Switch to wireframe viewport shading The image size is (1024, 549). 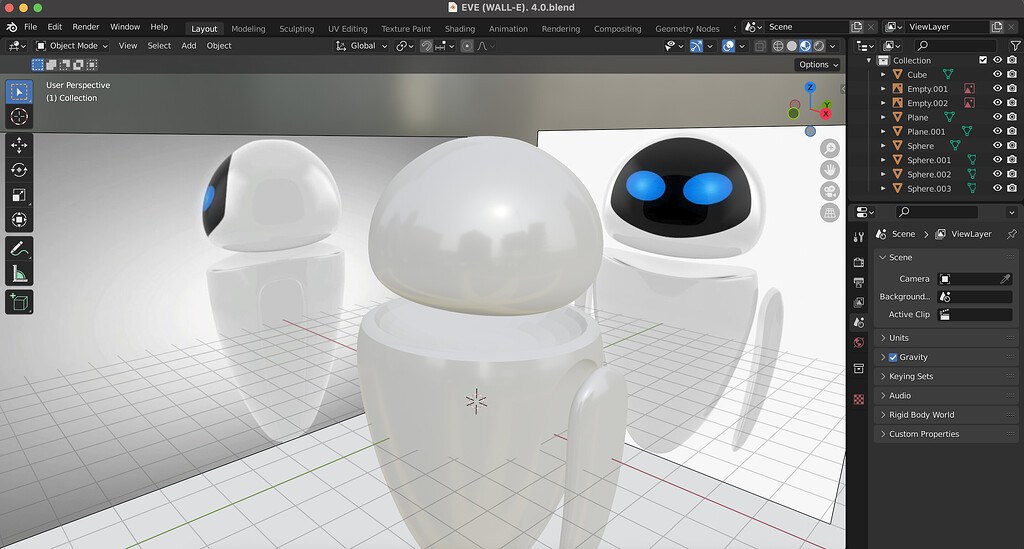pyautogui.click(x=778, y=46)
